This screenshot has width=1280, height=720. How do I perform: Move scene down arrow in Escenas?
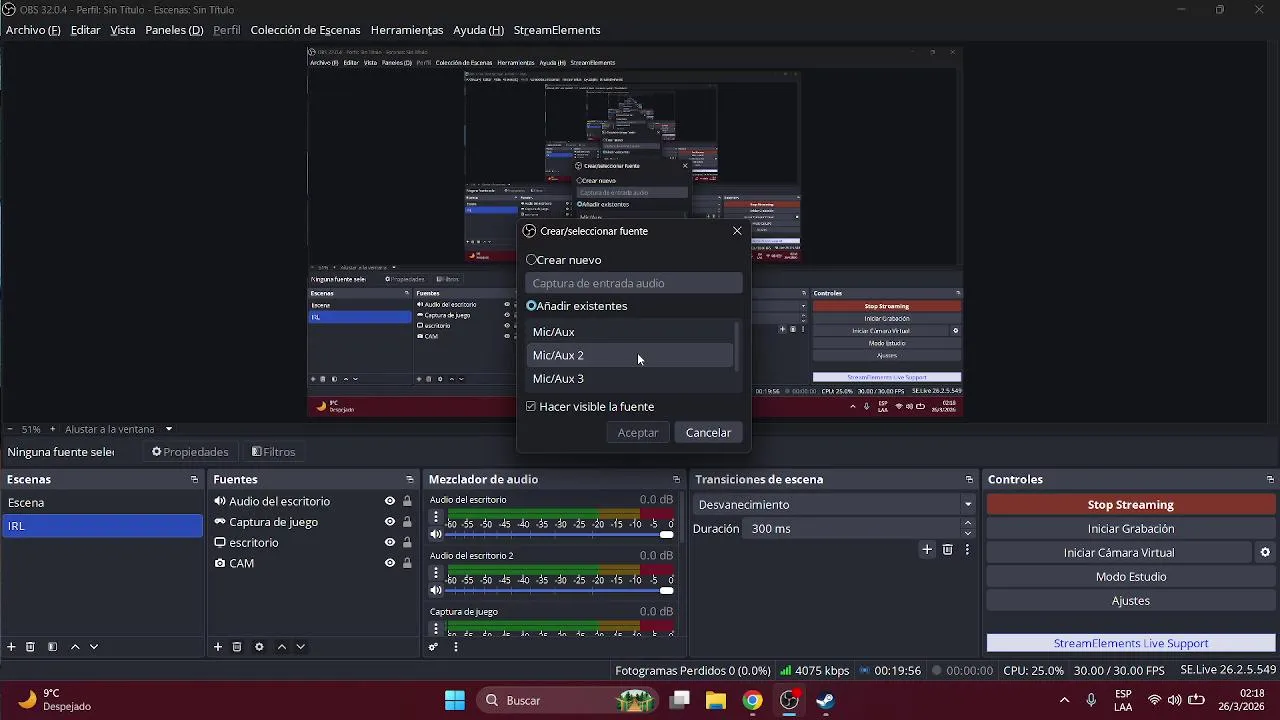pyautogui.click(x=94, y=647)
